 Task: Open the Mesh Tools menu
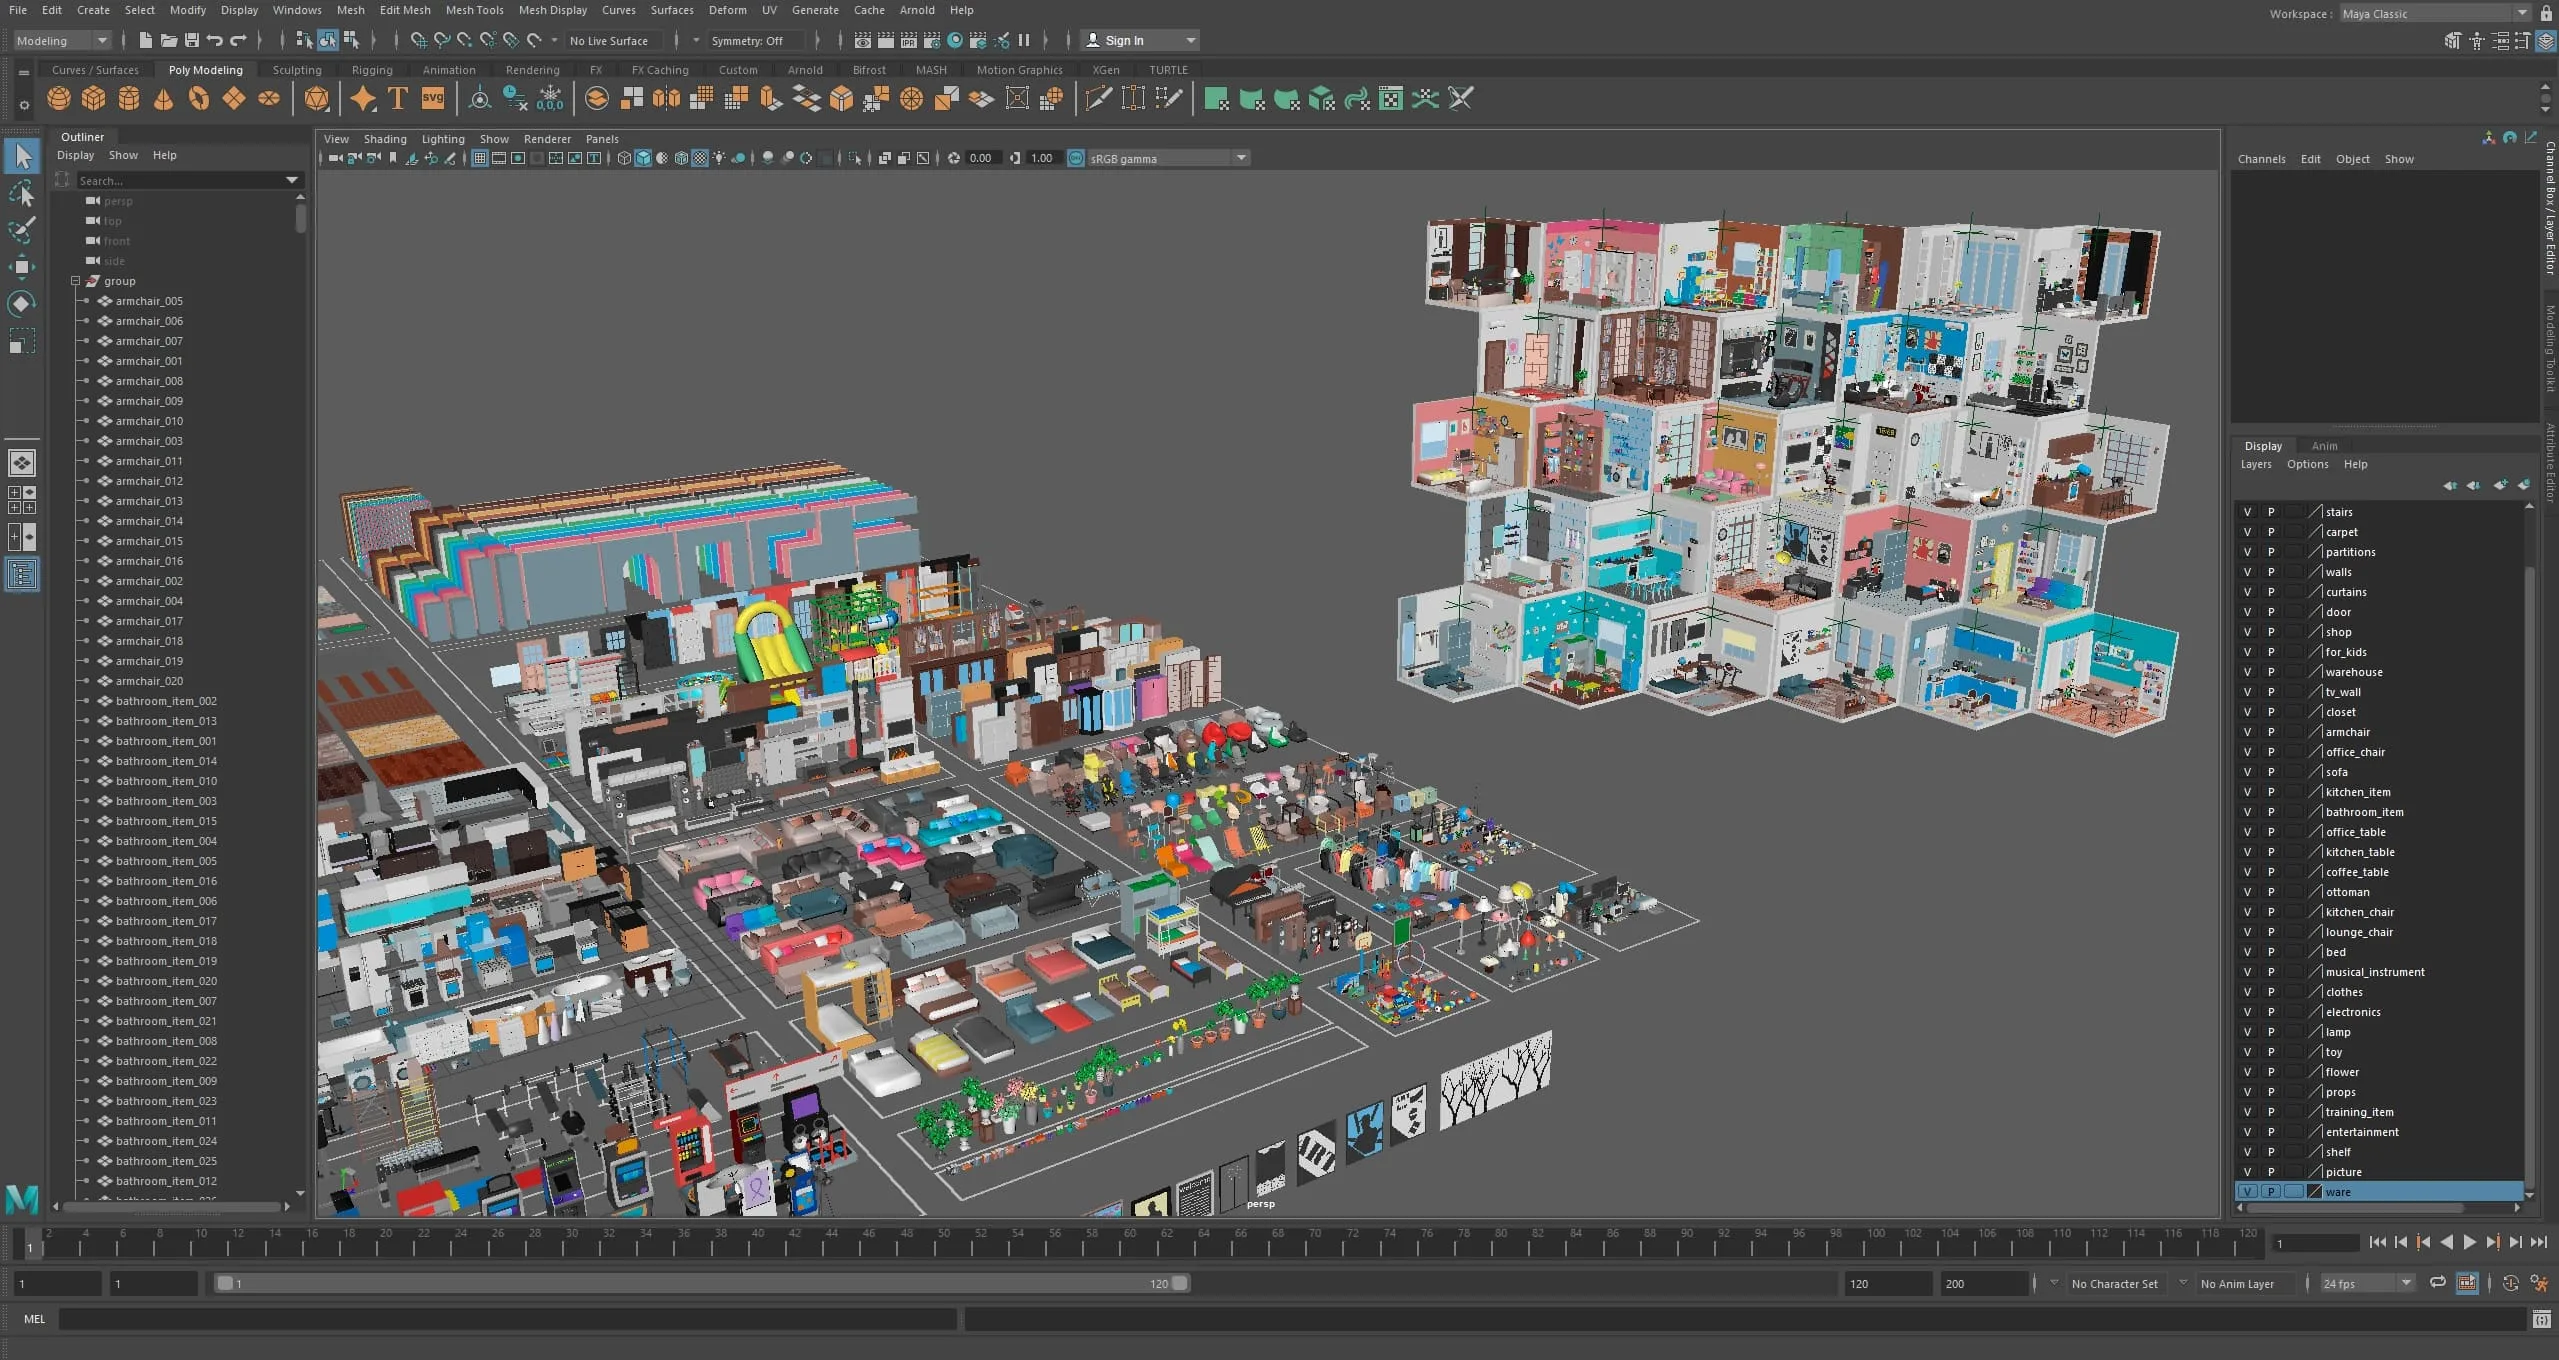click(474, 10)
